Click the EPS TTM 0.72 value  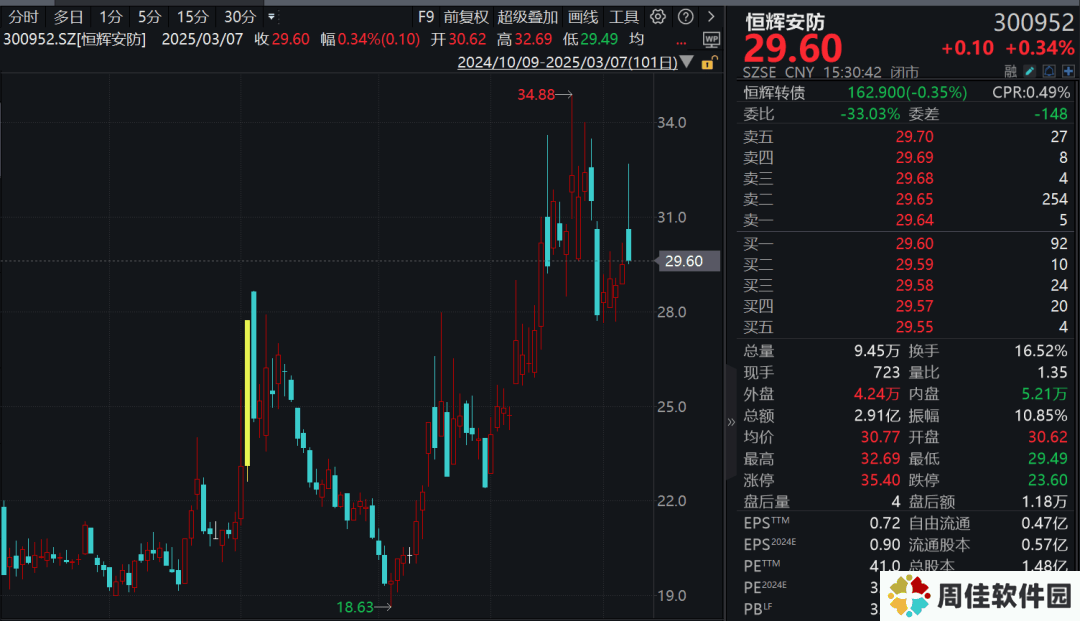885,523
